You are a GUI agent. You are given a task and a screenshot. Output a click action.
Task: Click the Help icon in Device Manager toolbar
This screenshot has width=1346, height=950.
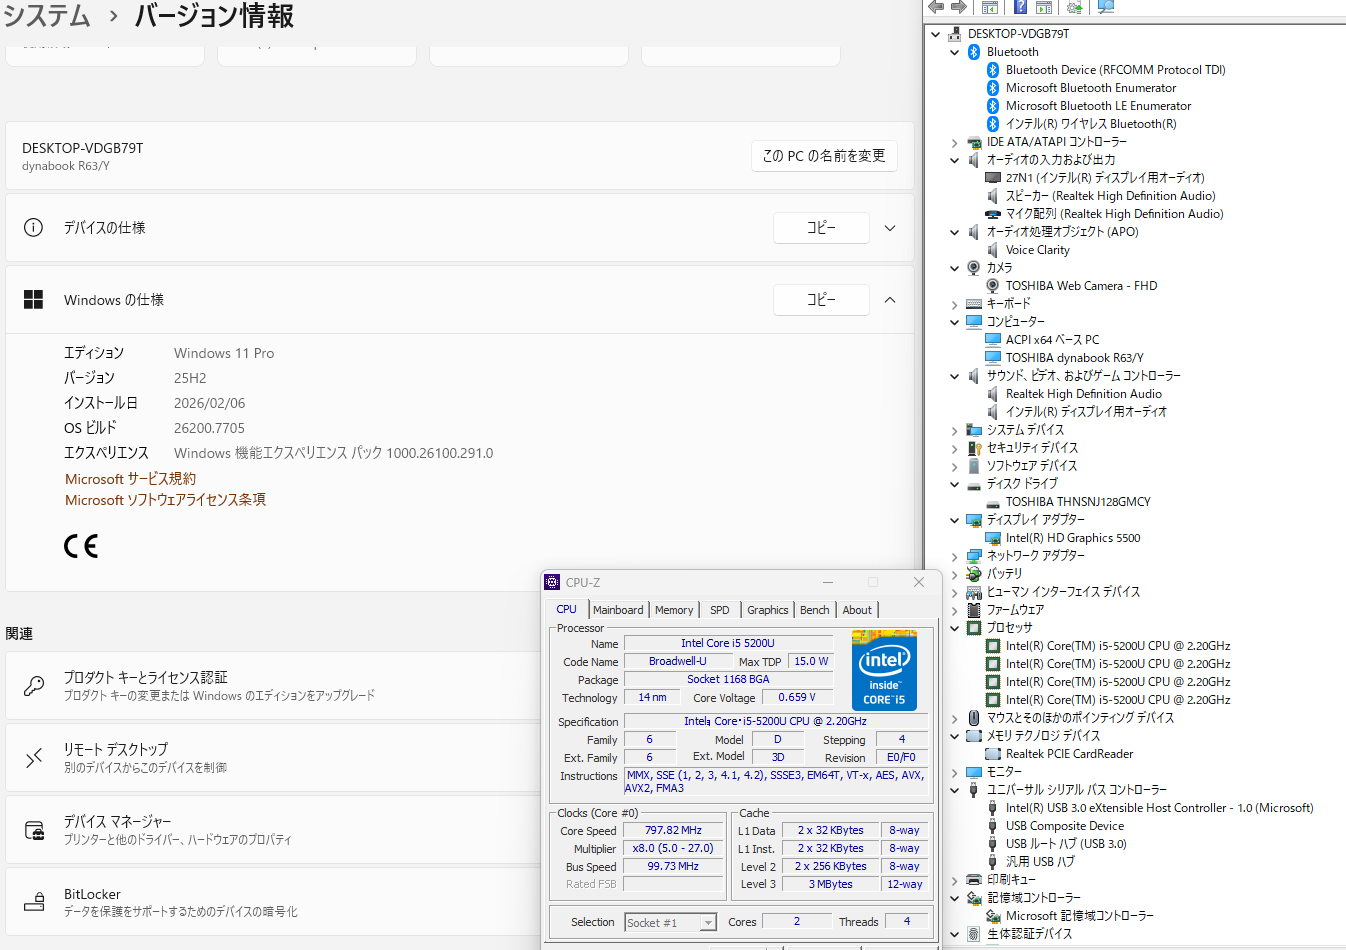point(1020,7)
